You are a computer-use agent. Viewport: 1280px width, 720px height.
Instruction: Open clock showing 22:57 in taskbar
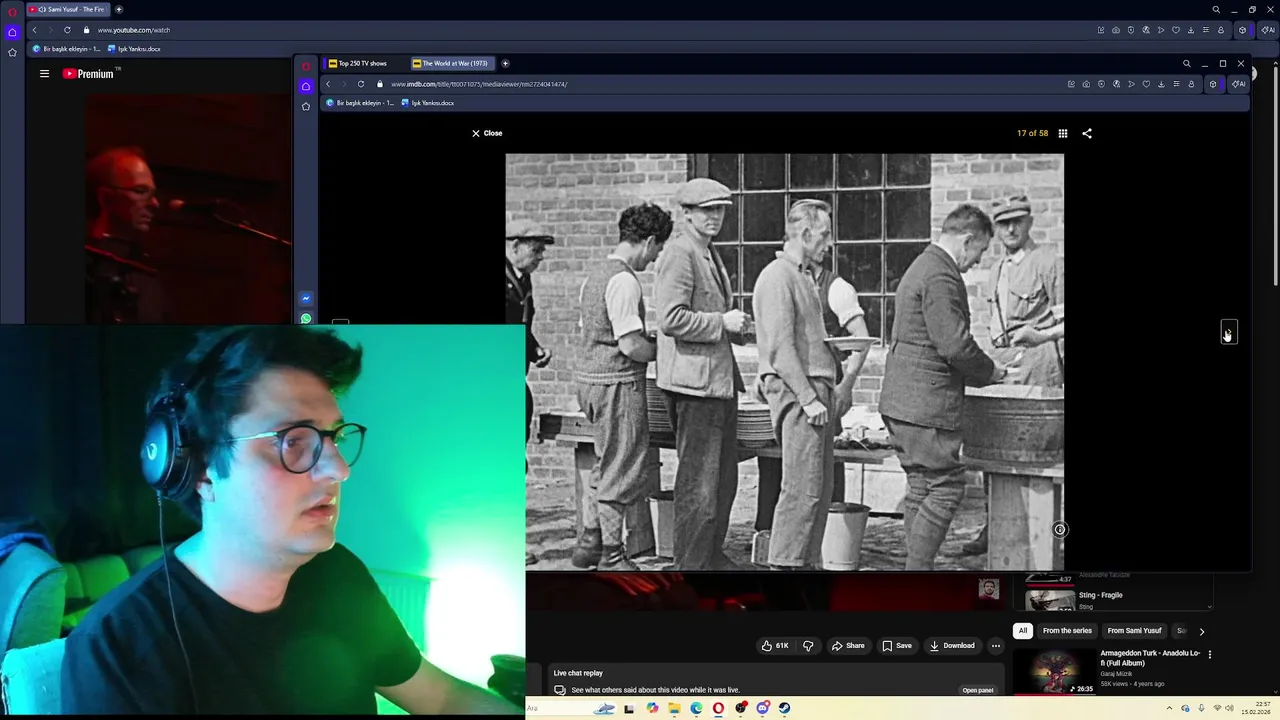(x=1256, y=708)
